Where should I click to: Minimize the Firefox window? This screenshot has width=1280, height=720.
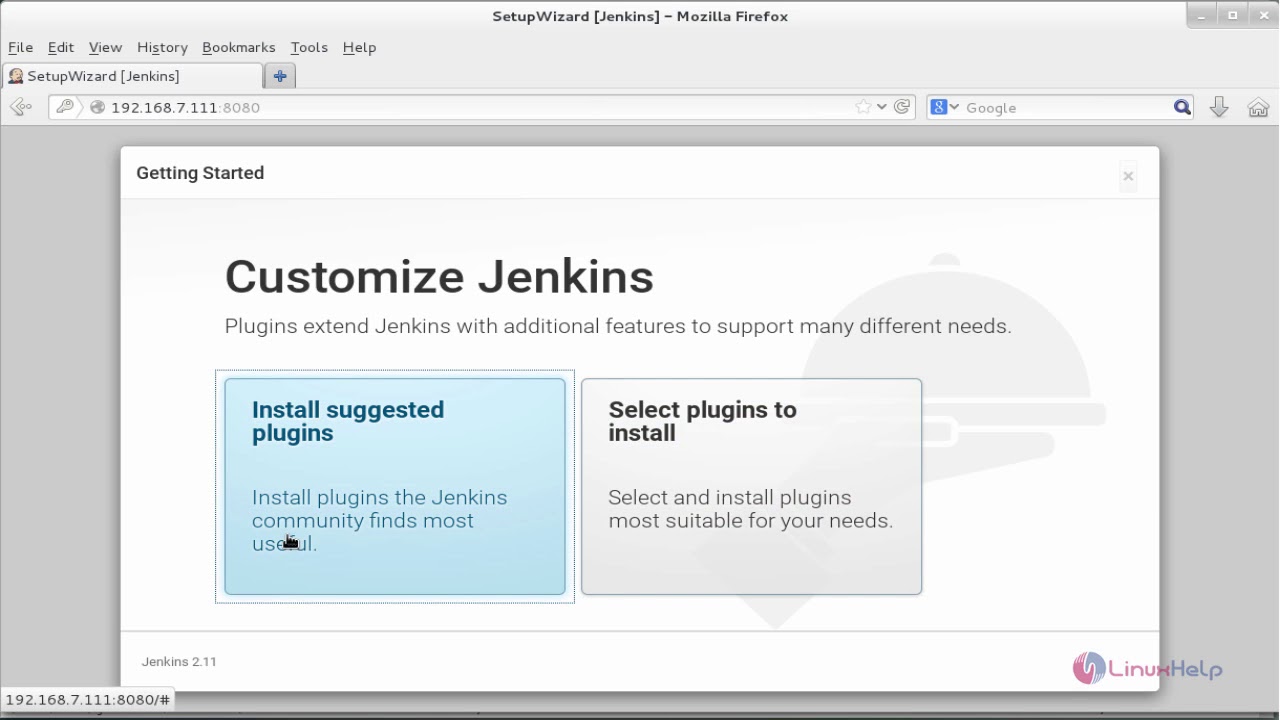click(x=1203, y=16)
